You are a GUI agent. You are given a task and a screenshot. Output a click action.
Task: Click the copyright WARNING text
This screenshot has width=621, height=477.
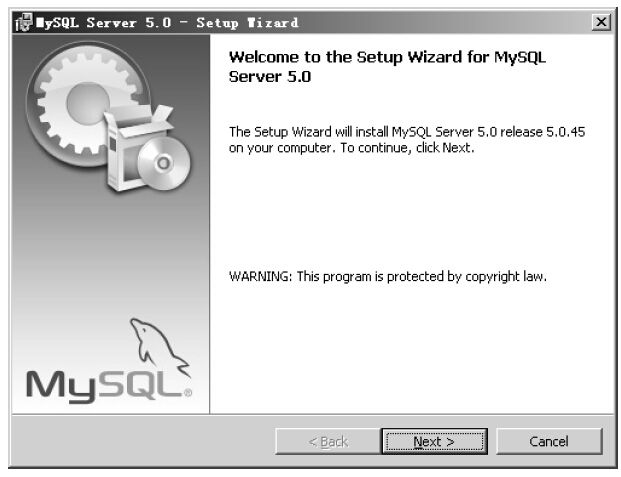[388, 276]
